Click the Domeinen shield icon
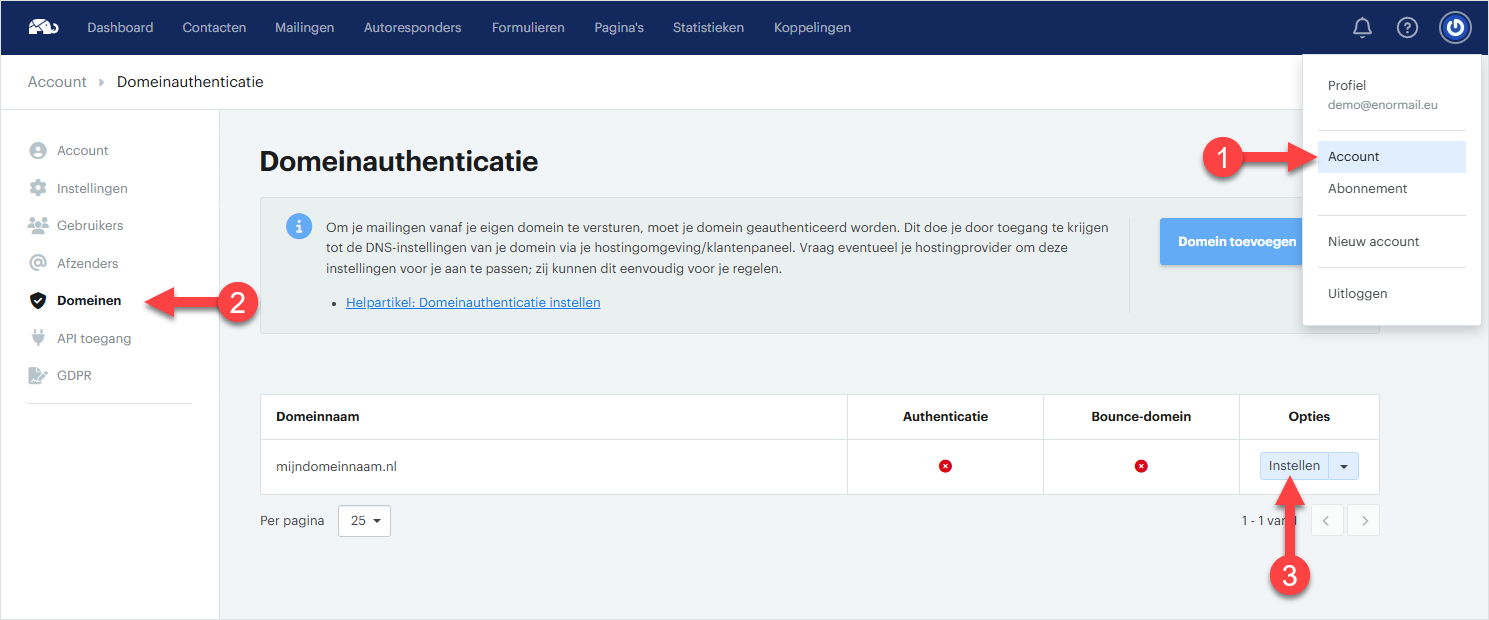 (x=38, y=300)
